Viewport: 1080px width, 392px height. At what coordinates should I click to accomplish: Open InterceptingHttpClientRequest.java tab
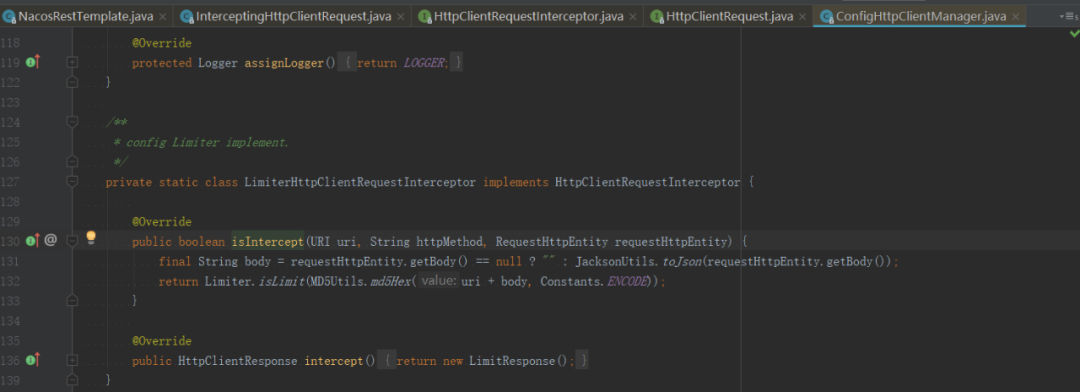click(293, 16)
